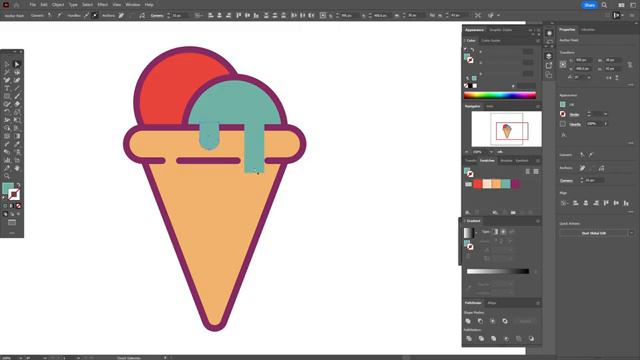Open the Navigator zoom level dropdown
Screen dimensions: 640x360
[x=491, y=152]
